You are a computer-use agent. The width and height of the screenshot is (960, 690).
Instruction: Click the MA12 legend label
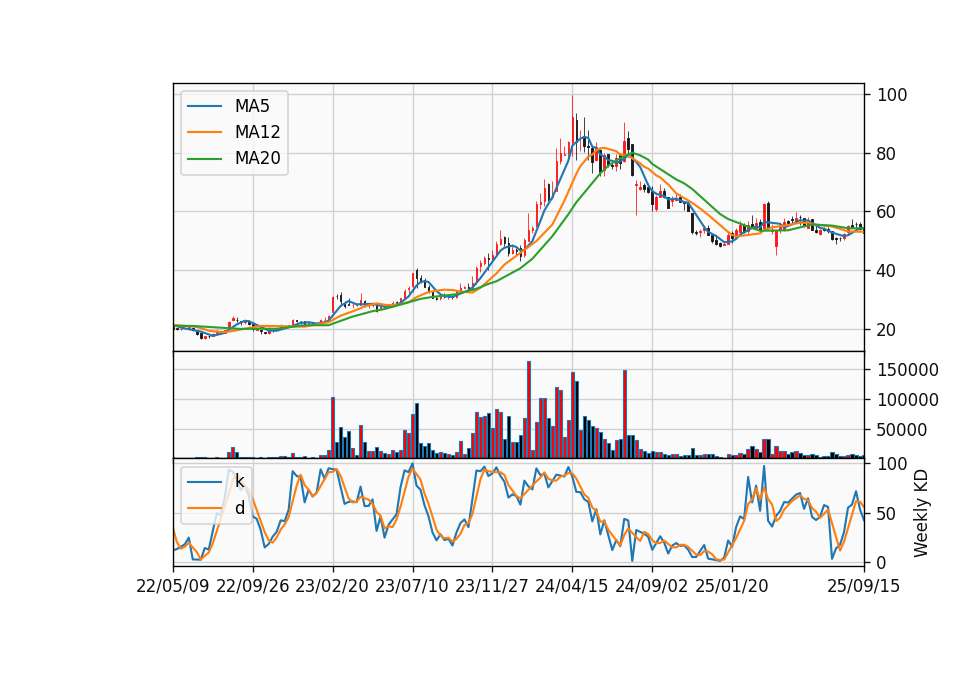coord(257,132)
